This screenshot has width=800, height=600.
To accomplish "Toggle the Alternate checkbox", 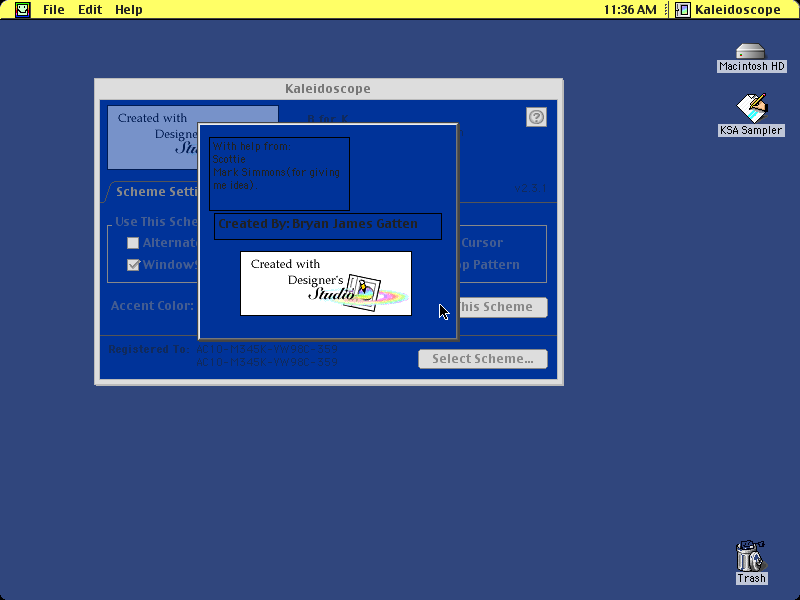I will point(133,243).
